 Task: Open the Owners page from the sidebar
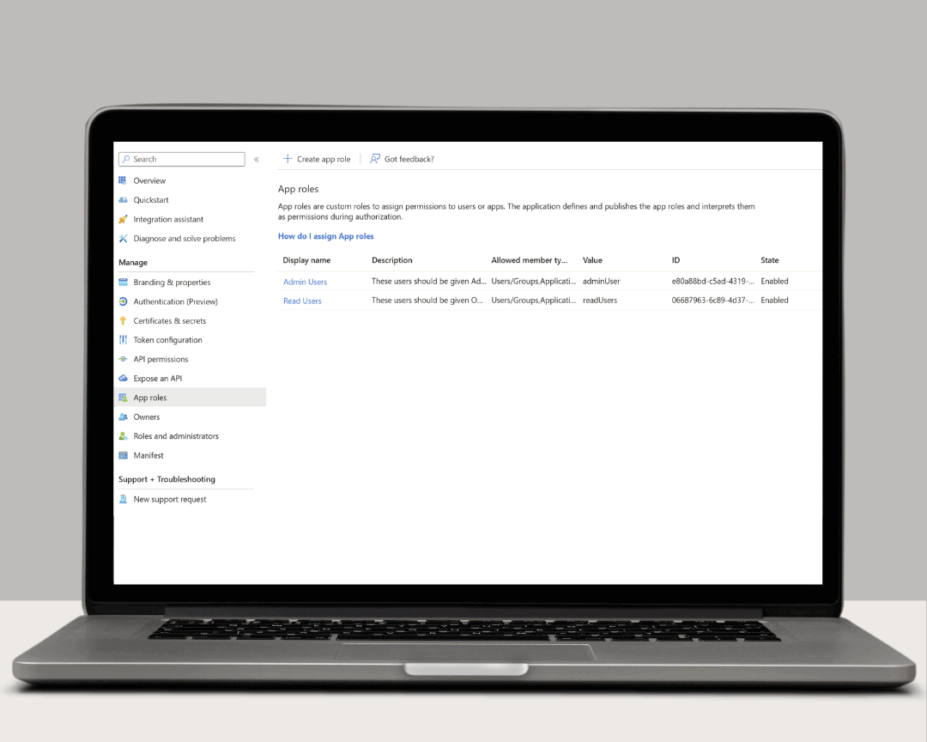[148, 416]
